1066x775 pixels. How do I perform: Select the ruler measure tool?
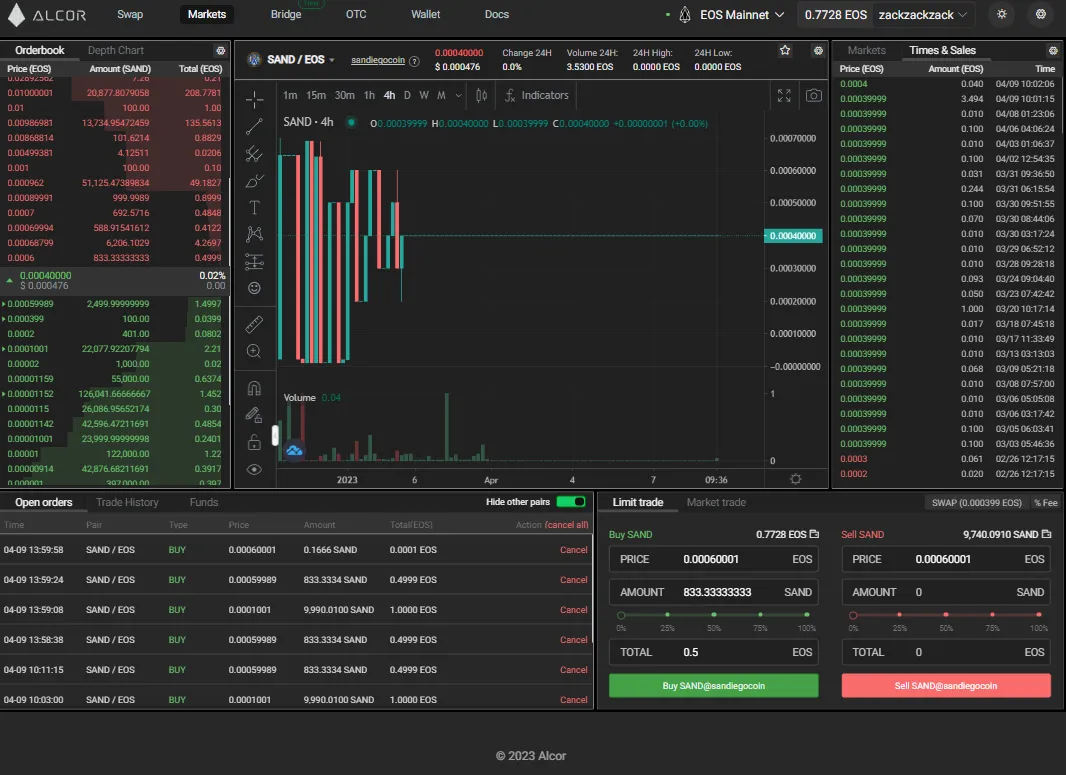tap(254, 324)
